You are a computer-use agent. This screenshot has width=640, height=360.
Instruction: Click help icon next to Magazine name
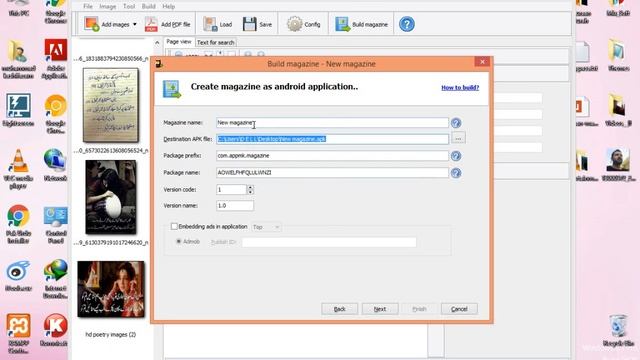coord(456,123)
